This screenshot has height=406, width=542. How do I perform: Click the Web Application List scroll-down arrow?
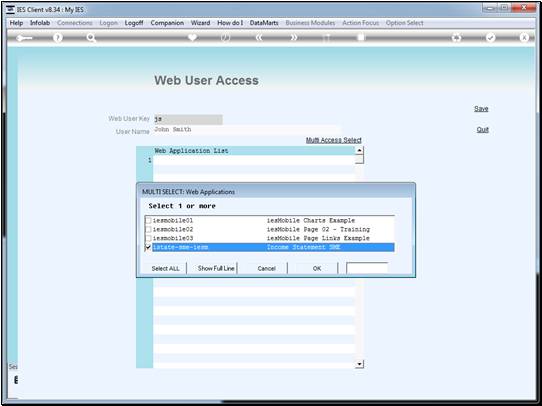click(x=359, y=364)
